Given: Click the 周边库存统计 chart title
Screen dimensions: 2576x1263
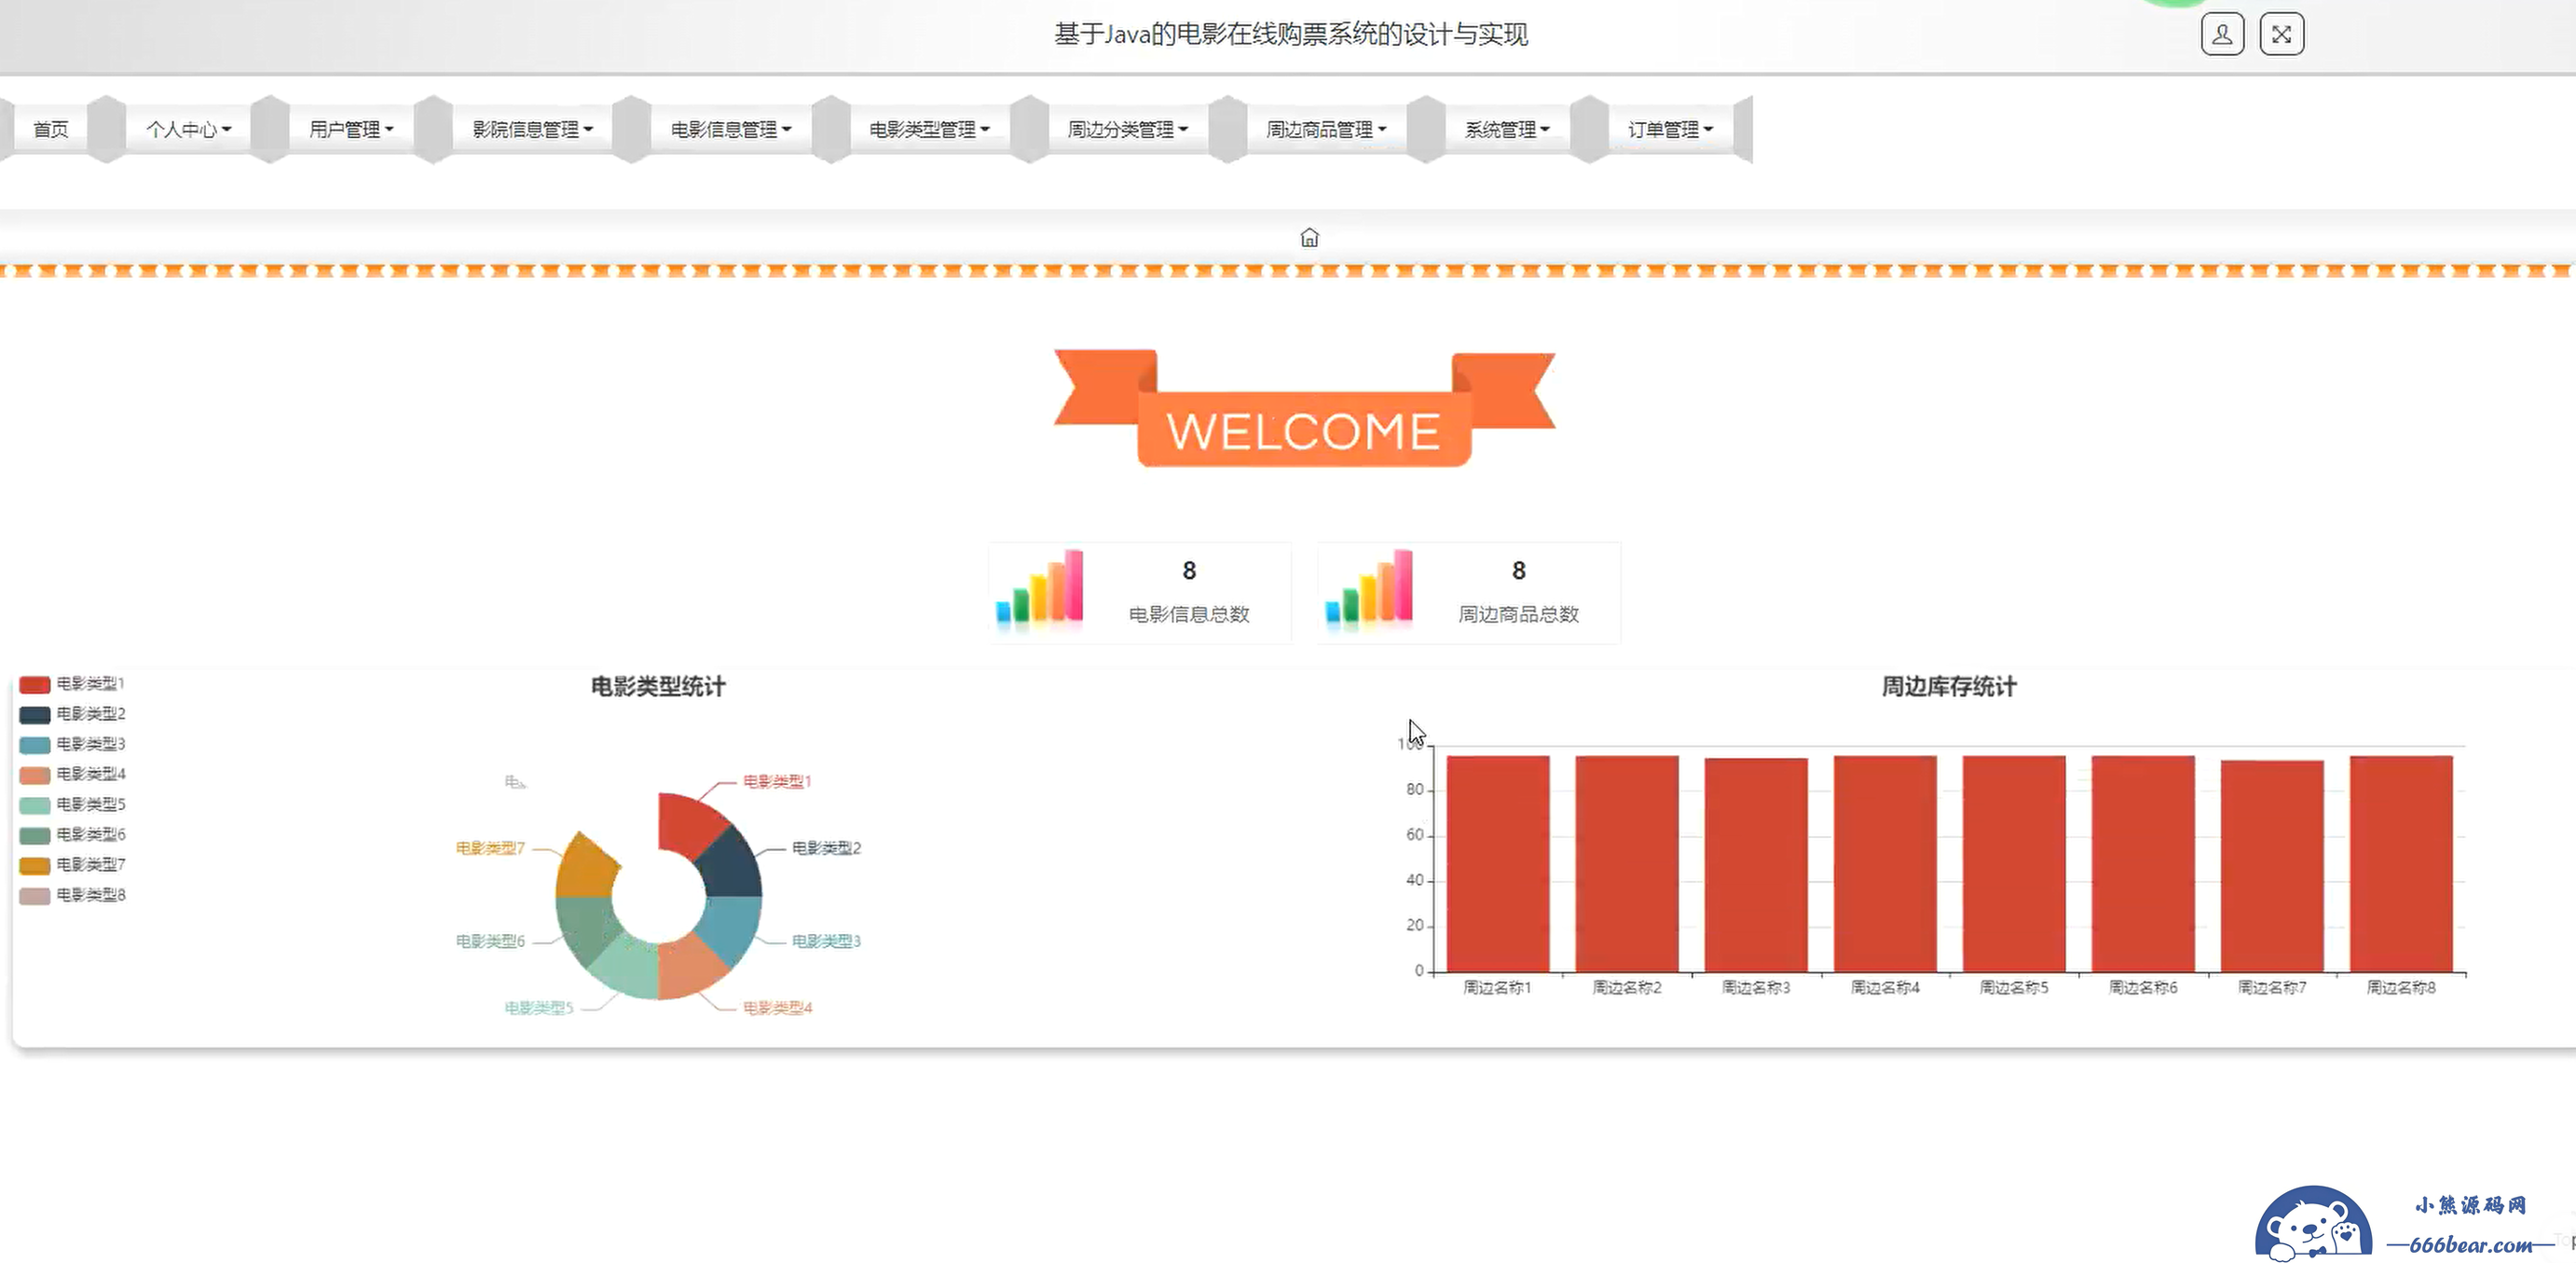Looking at the screenshot, I should (x=1949, y=687).
